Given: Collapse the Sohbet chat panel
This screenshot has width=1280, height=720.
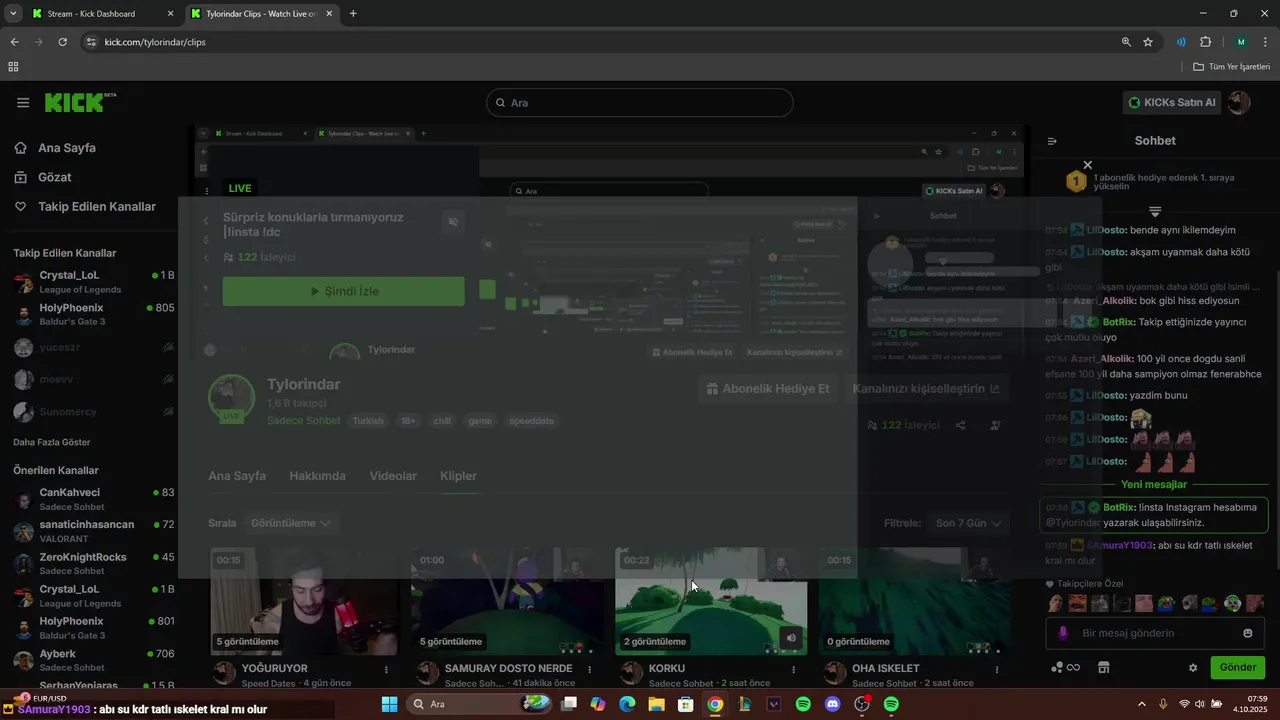Looking at the screenshot, I should coord(1052,141).
